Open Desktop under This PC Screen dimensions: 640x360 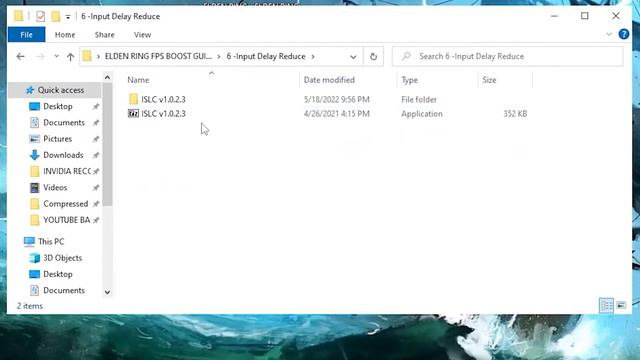click(x=58, y=274)
